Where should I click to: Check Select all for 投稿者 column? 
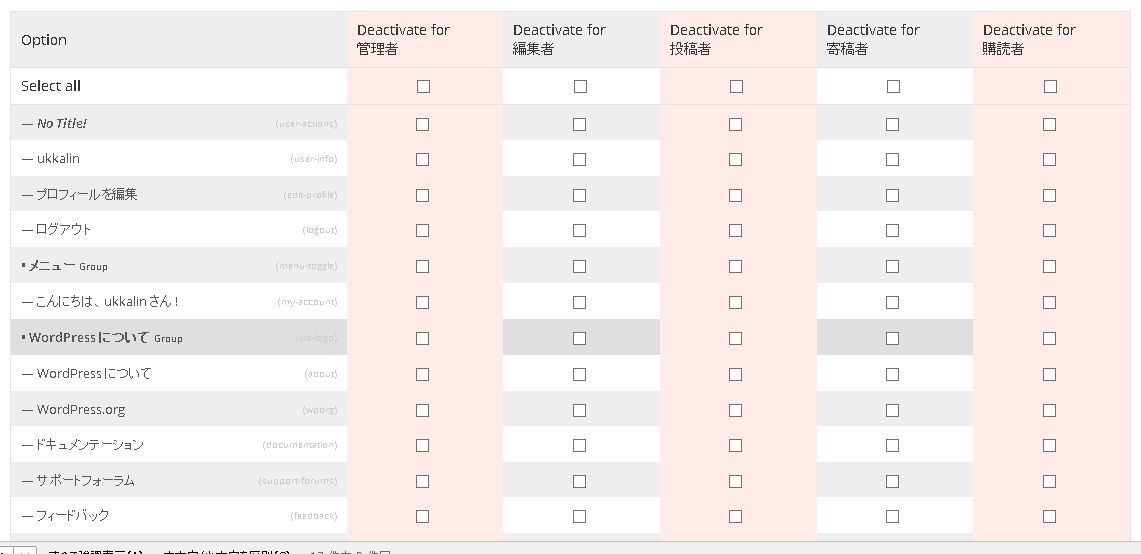(x=736, y=87)
